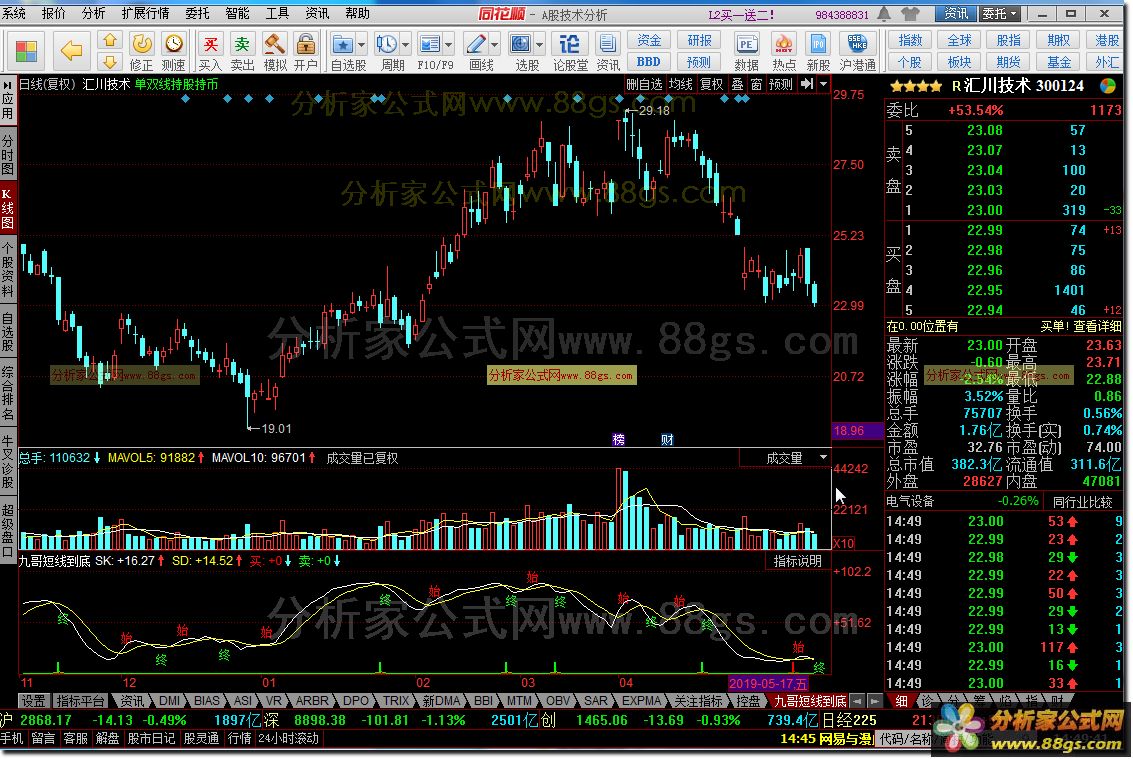
Task: Open the 沪港通 SSE-HKE icon
Action: click(857, 45)
